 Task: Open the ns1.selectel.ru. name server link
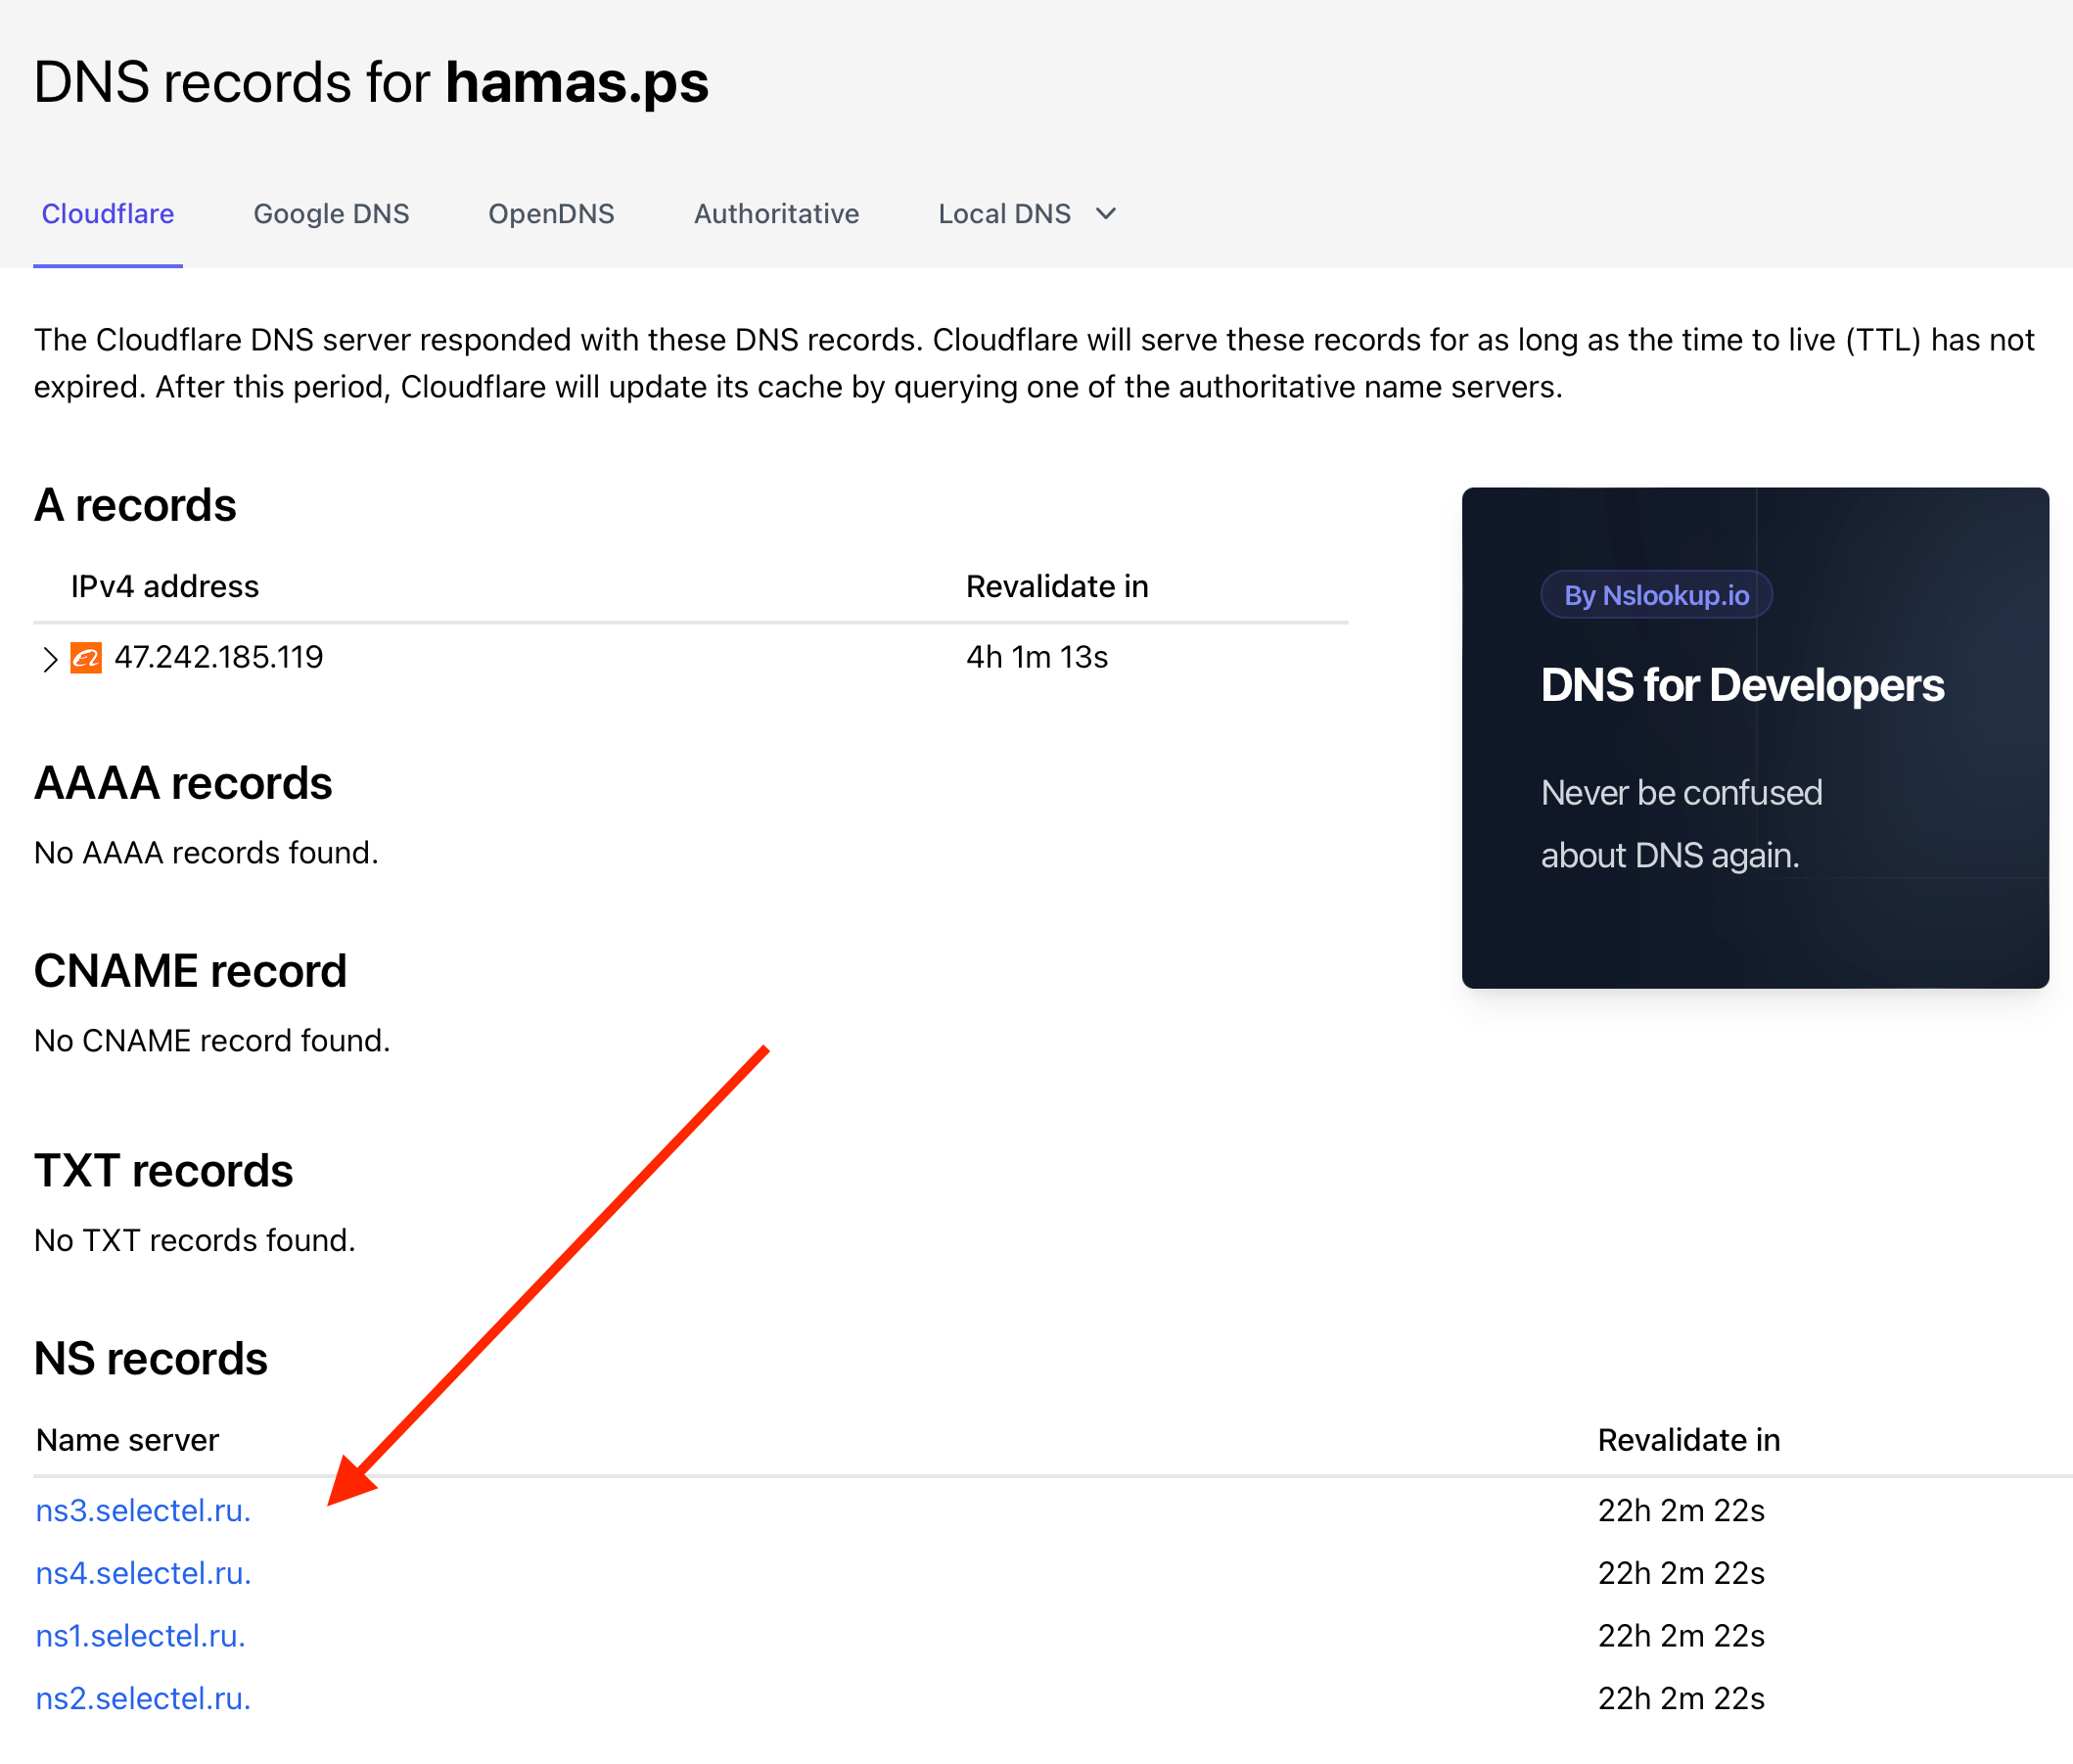(140, 1636)
